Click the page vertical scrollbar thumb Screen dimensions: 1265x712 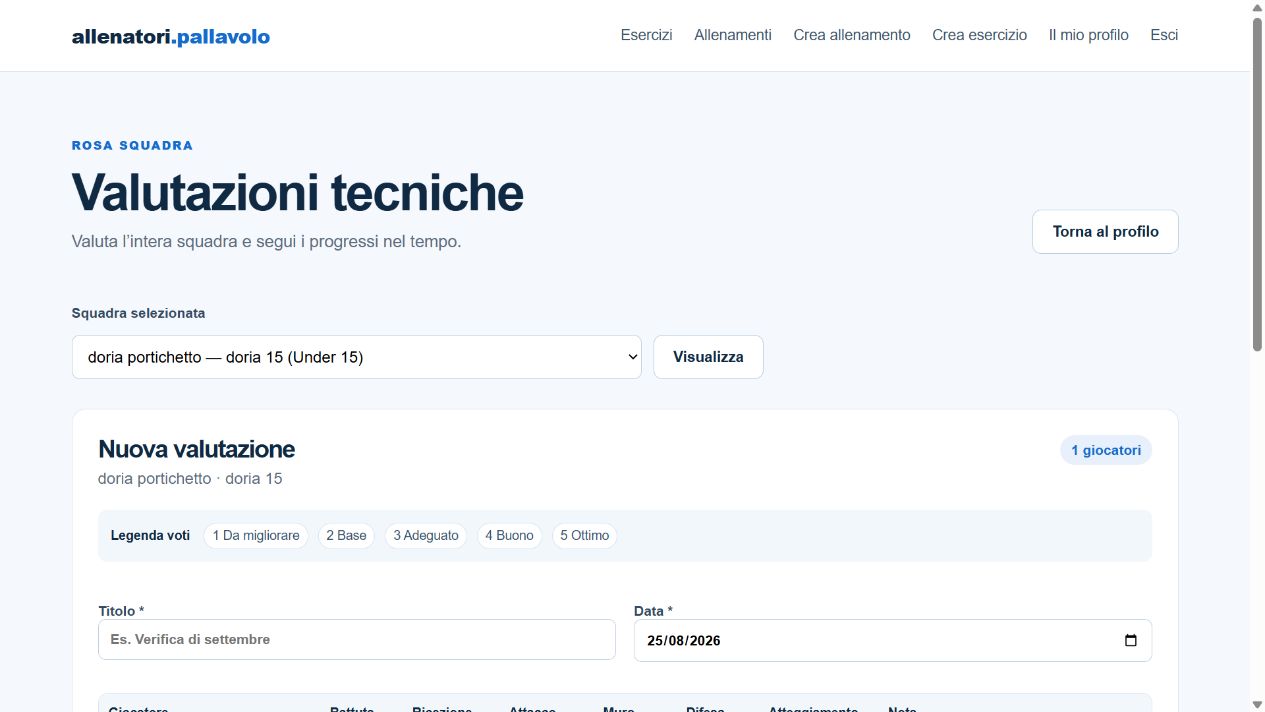click(x=1257, y=184)
